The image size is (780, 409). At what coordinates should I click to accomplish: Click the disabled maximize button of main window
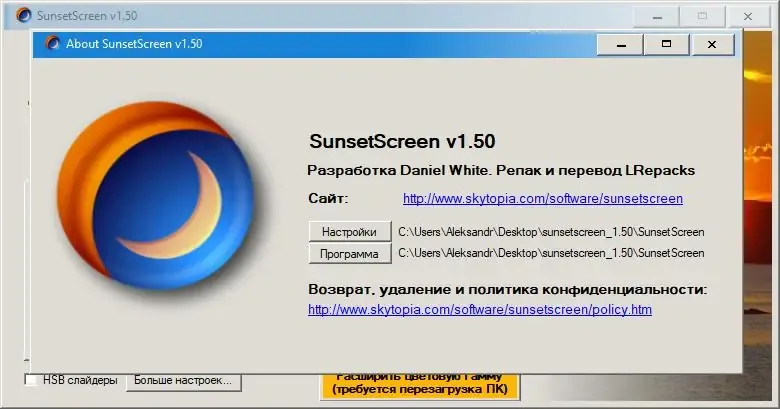pyautogui.click(x=702, y=16)
